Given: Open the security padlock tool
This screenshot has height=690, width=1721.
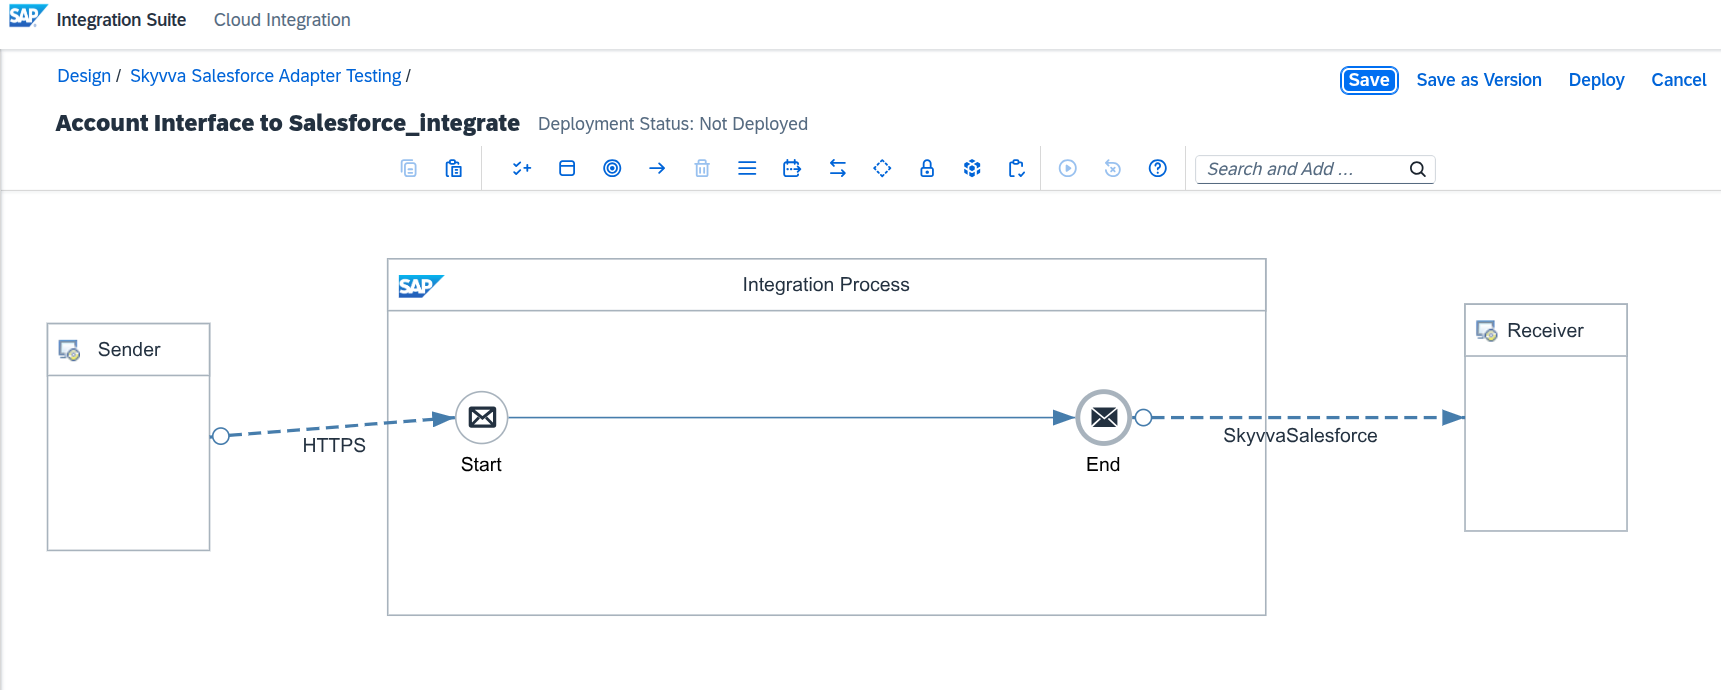Looking at the screenshot, I should [x=927, y=168].
